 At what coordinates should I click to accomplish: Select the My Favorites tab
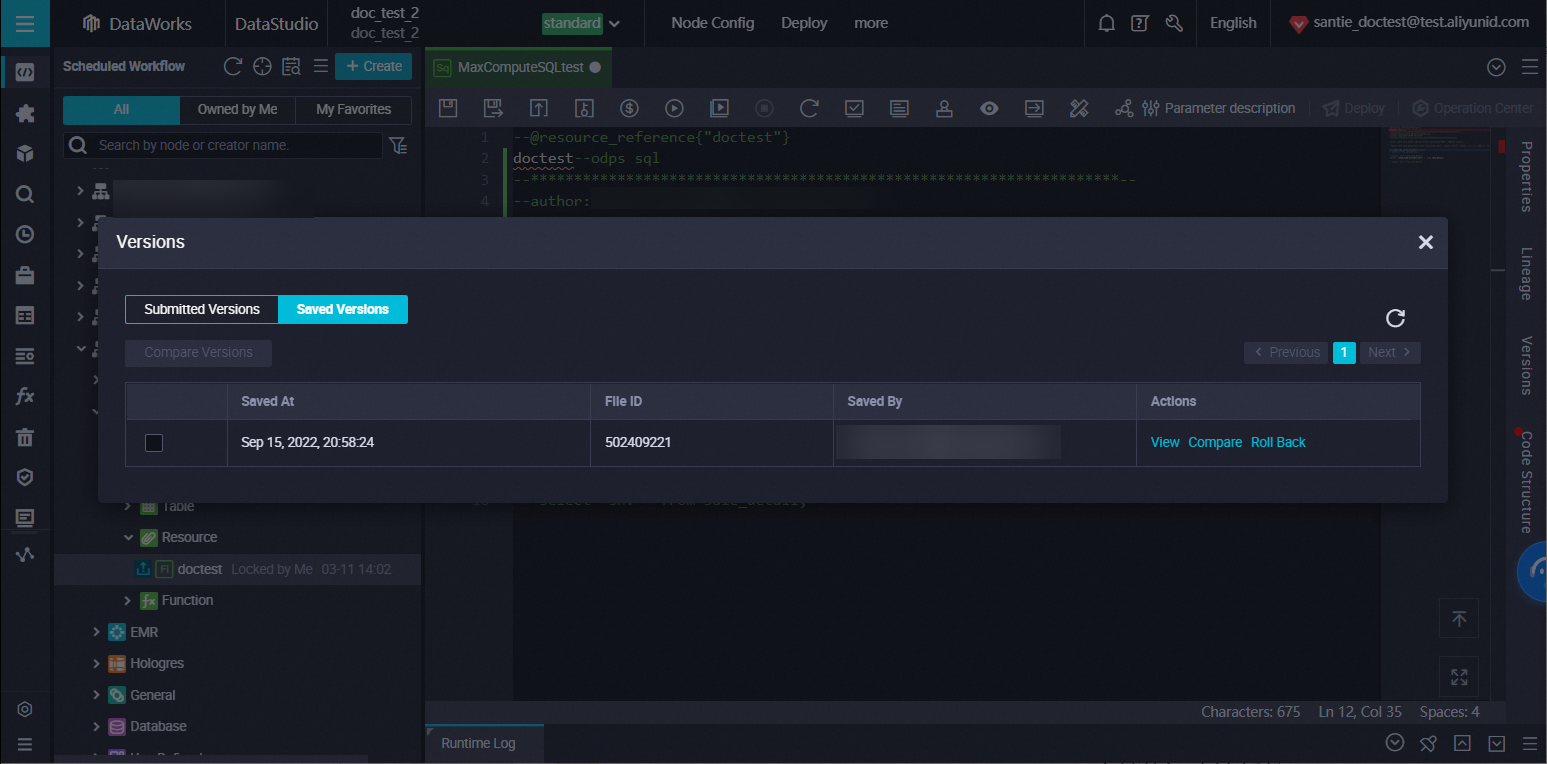(x=353, y=109)
